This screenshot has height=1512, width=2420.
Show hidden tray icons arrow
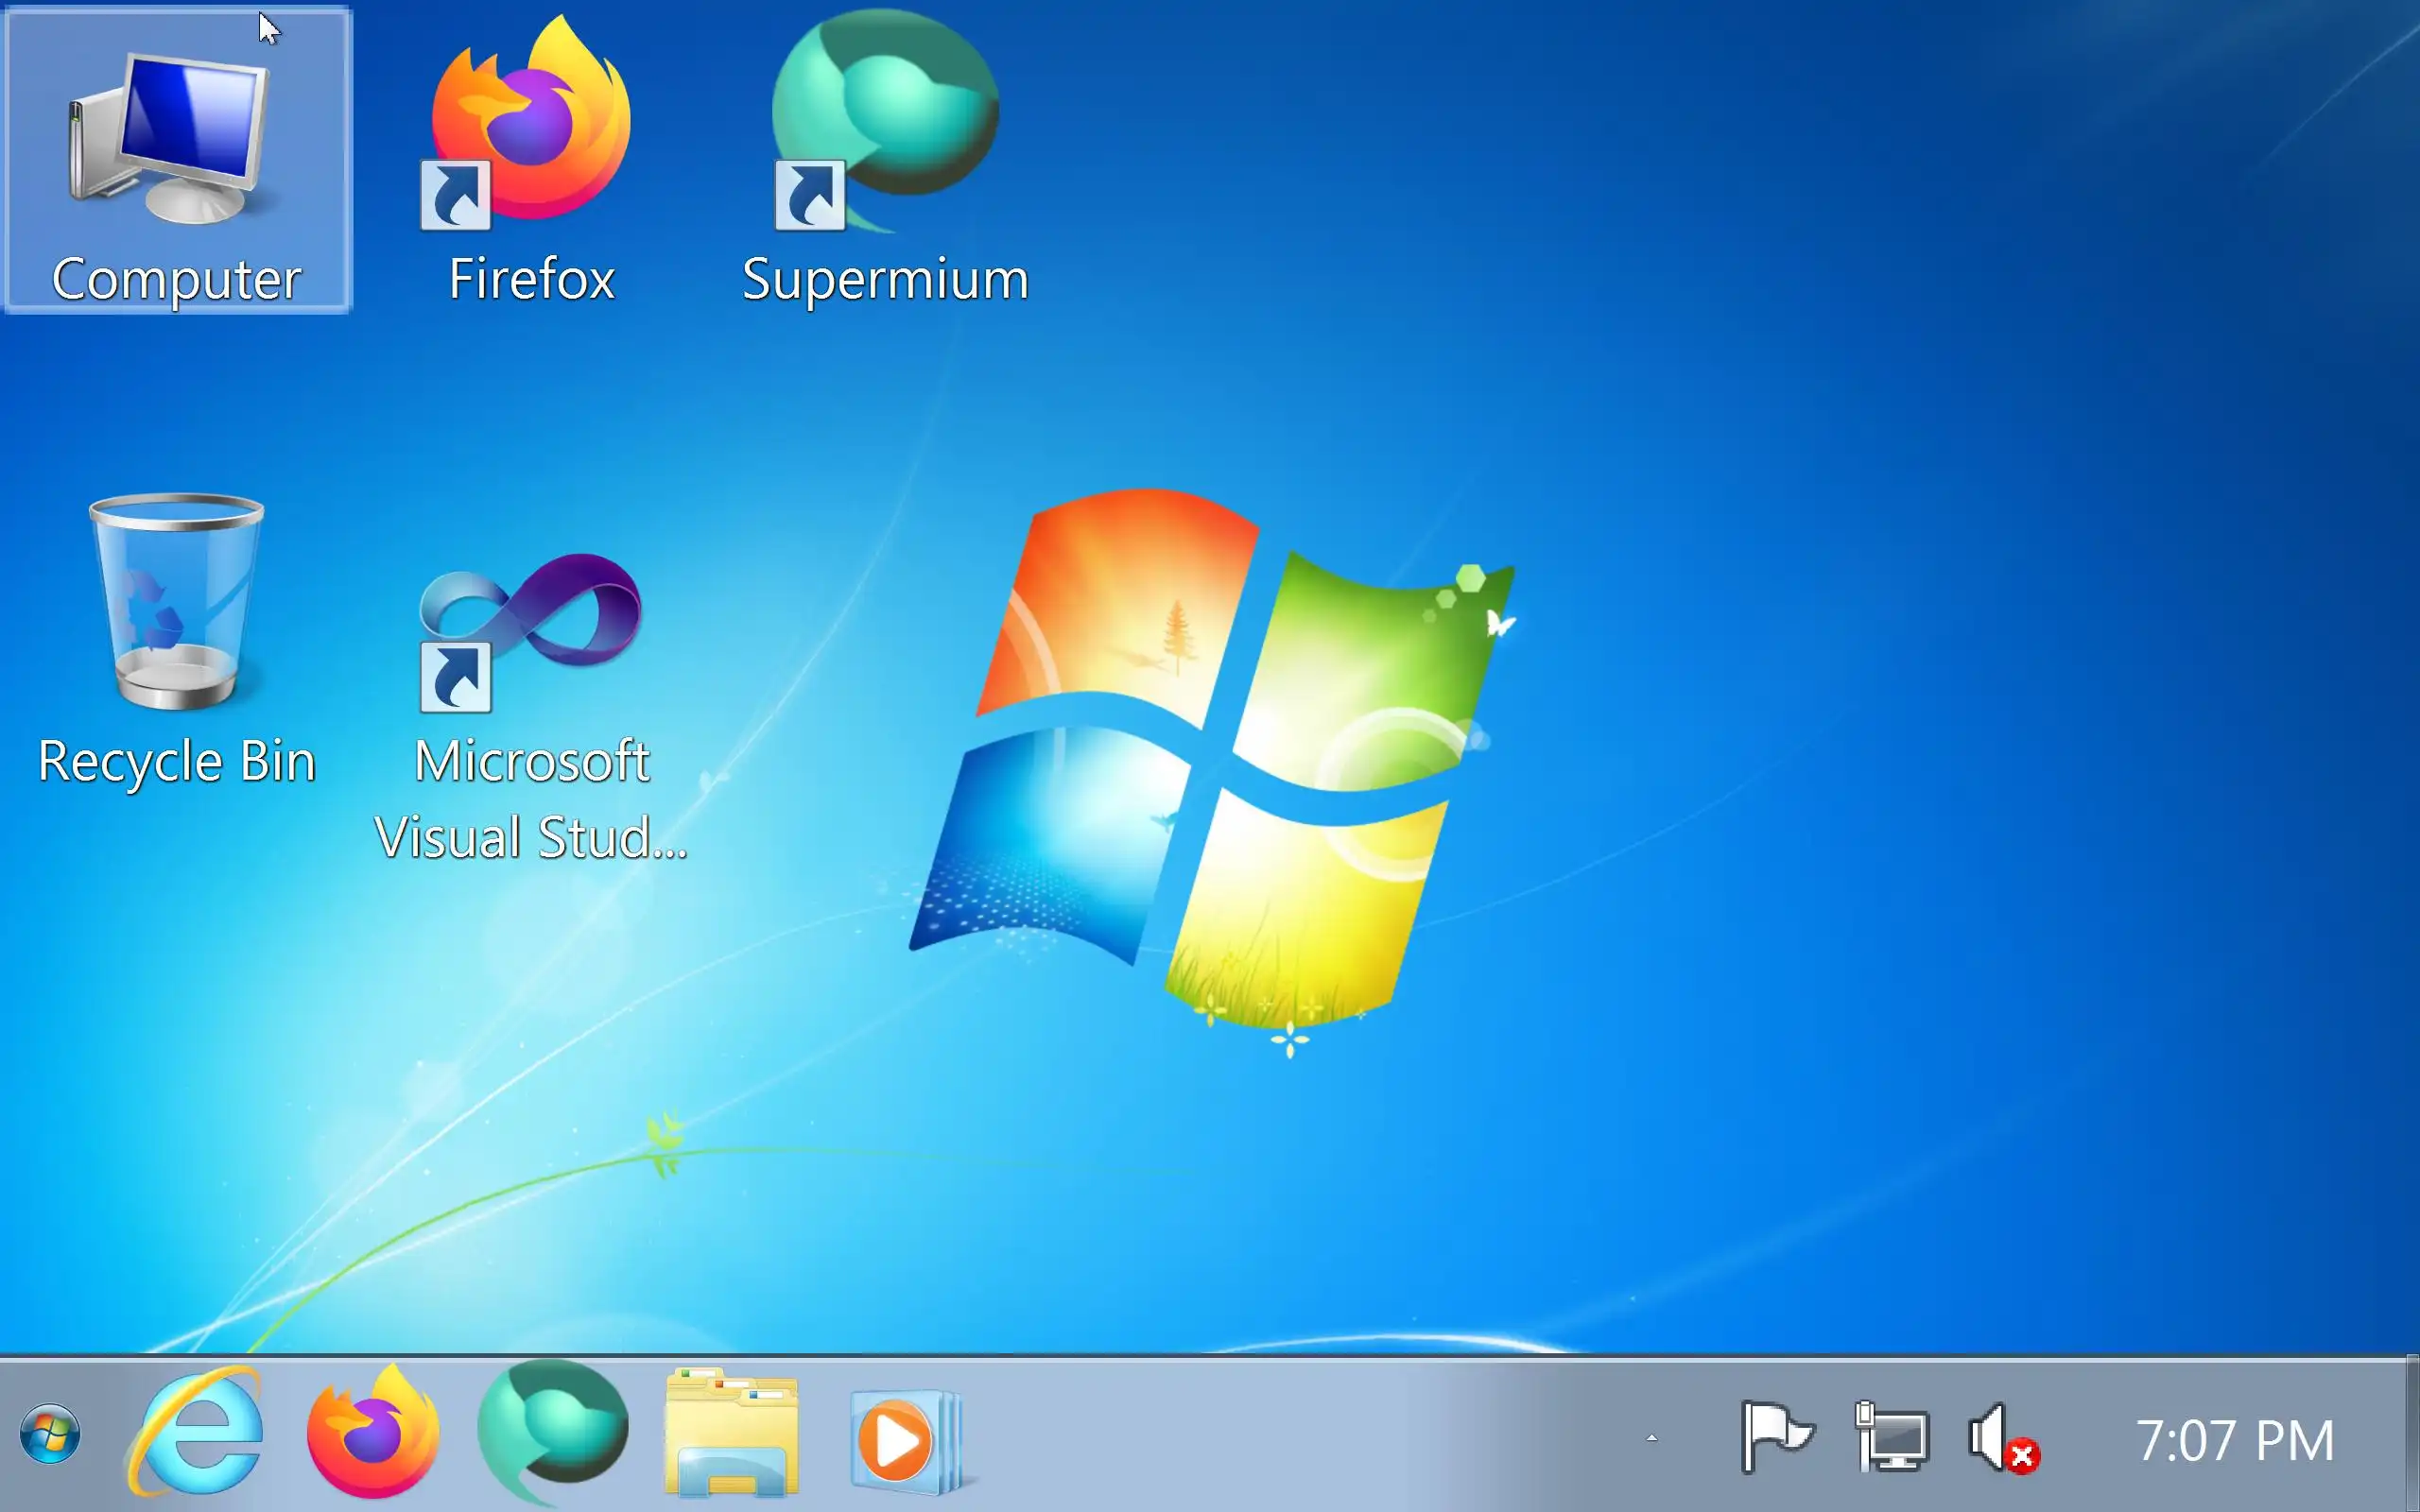coord(1652,1439)
